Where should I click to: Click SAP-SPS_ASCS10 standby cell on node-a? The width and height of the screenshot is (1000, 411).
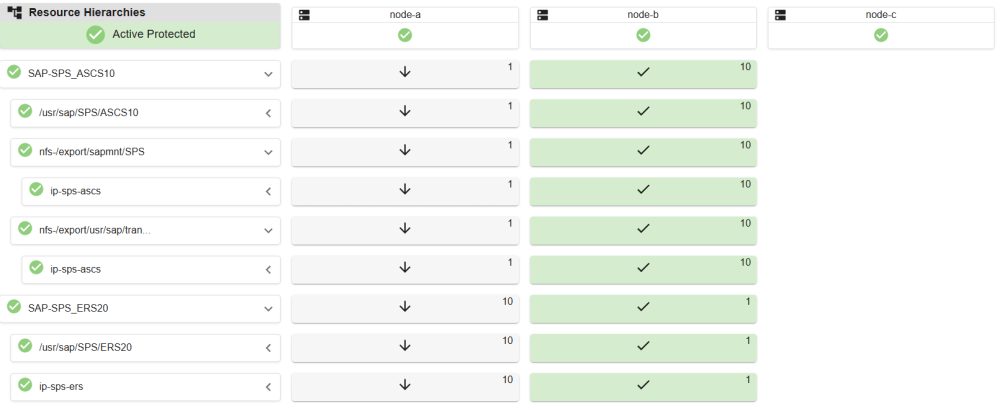pyautogui.click(x=405, y=74)
